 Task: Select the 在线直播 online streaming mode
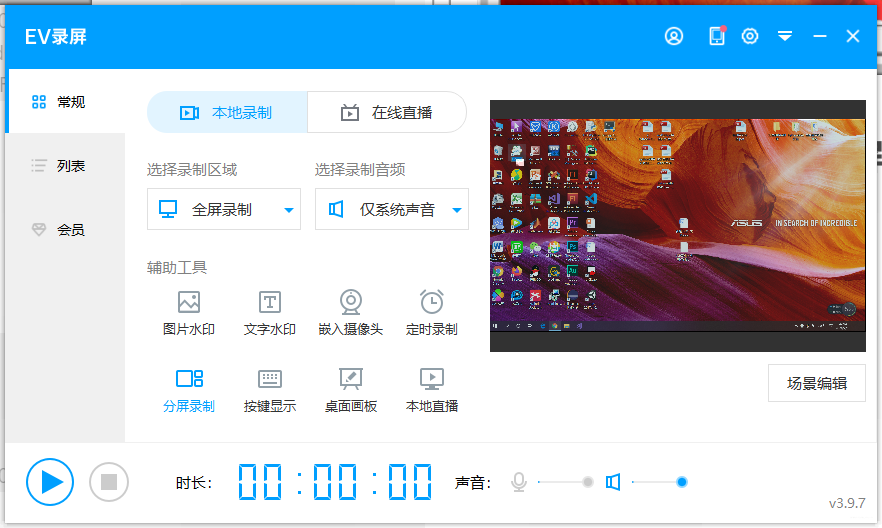coord(387,112)
